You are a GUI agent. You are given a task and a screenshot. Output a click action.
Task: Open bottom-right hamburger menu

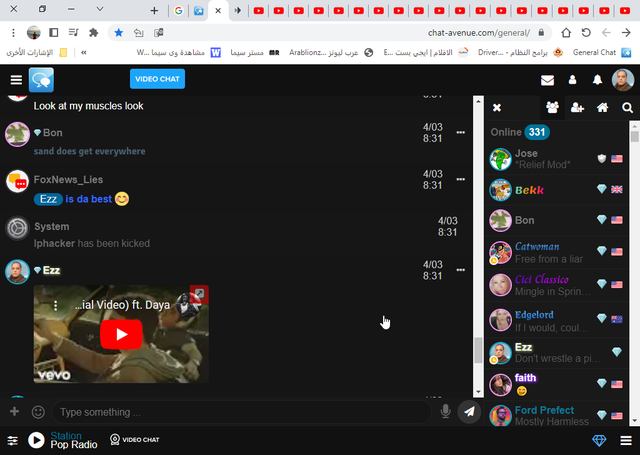coord(626,440)
